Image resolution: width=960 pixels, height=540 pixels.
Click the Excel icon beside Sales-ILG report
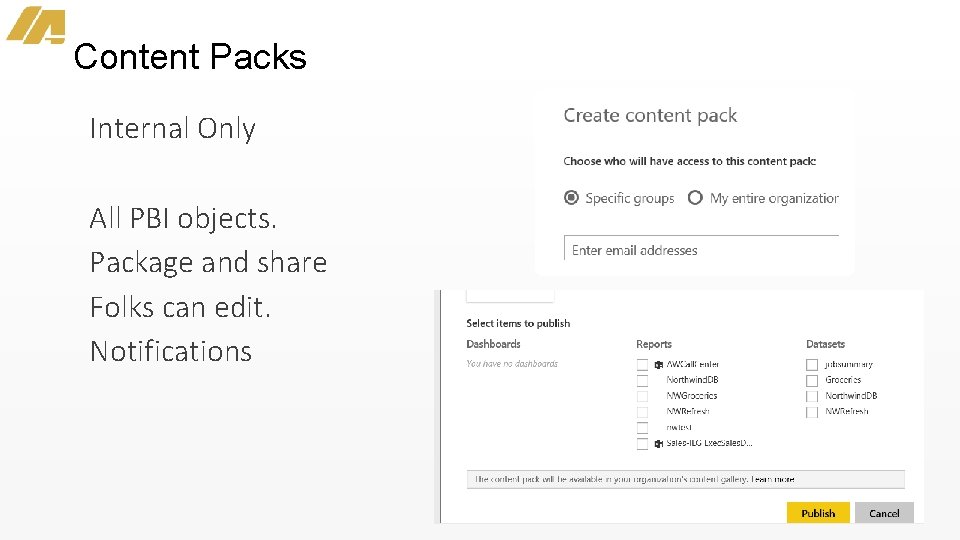pos(659,444)
